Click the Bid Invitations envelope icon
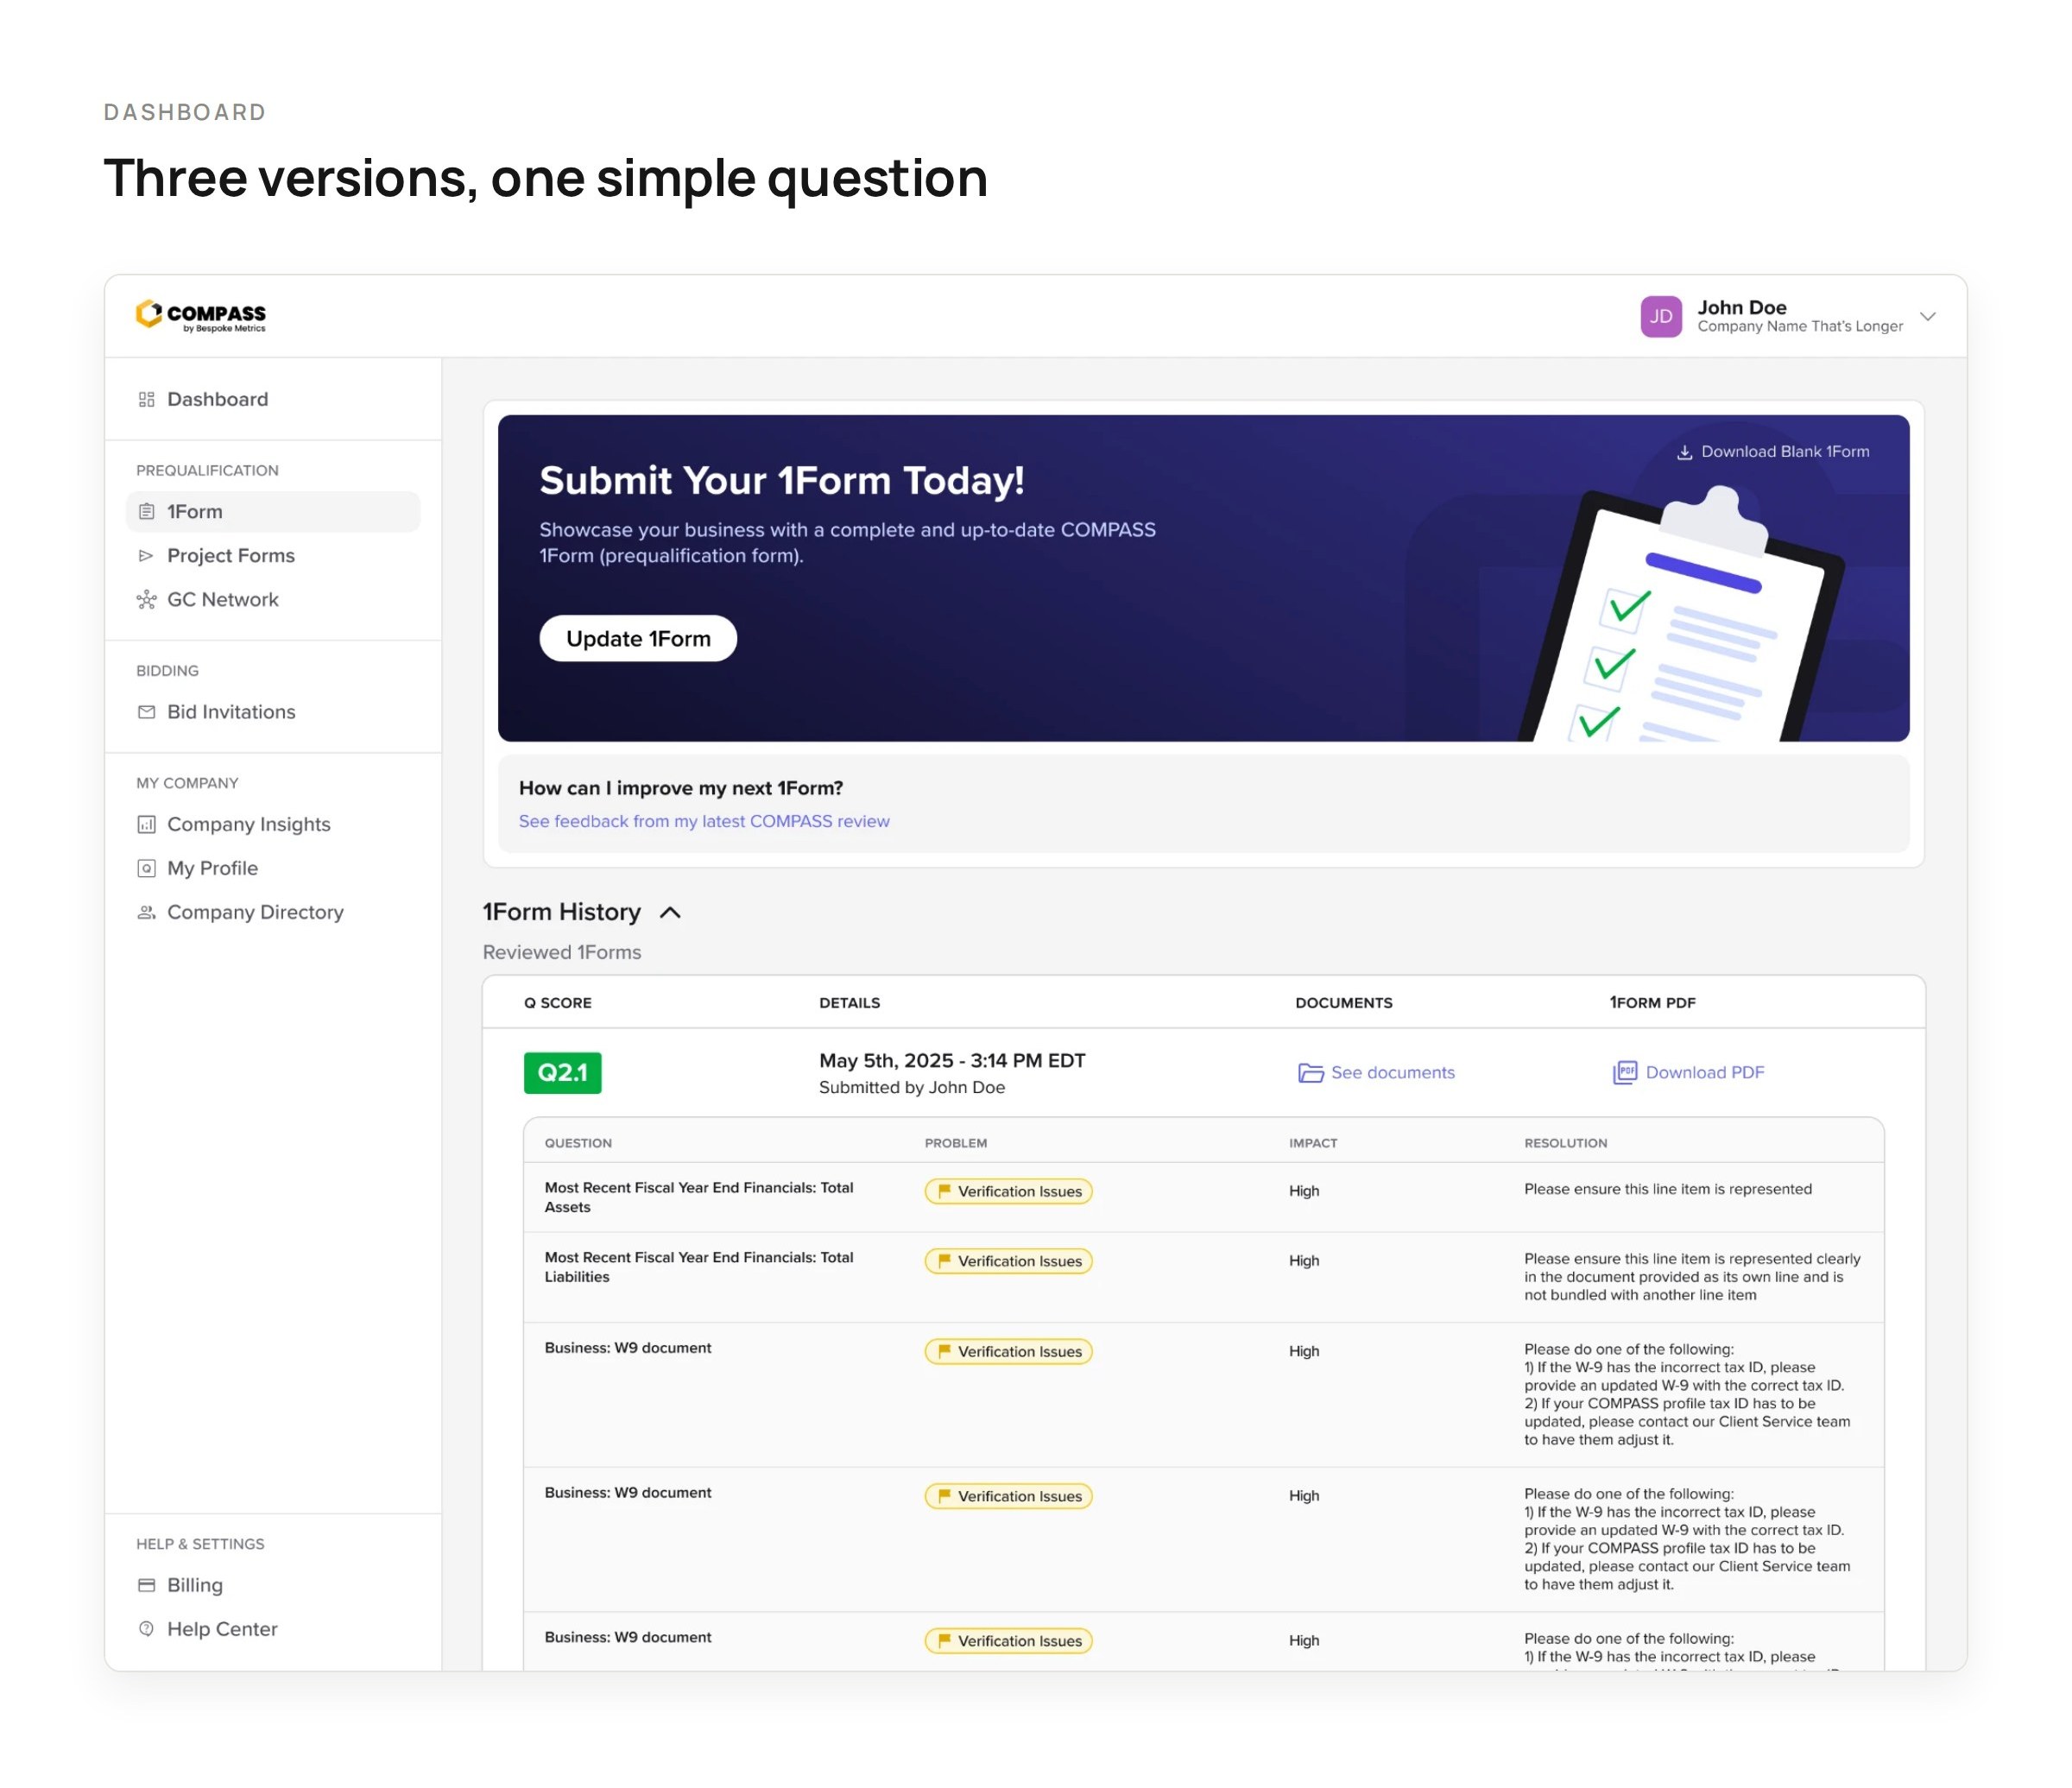 tap(146, 712)
